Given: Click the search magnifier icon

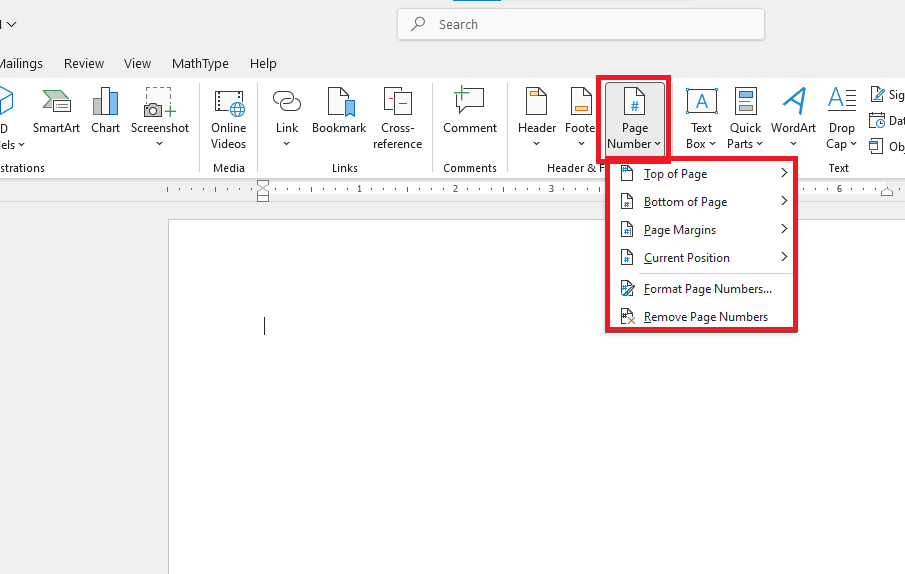Looking at the screenshot, I should point(418,24).
